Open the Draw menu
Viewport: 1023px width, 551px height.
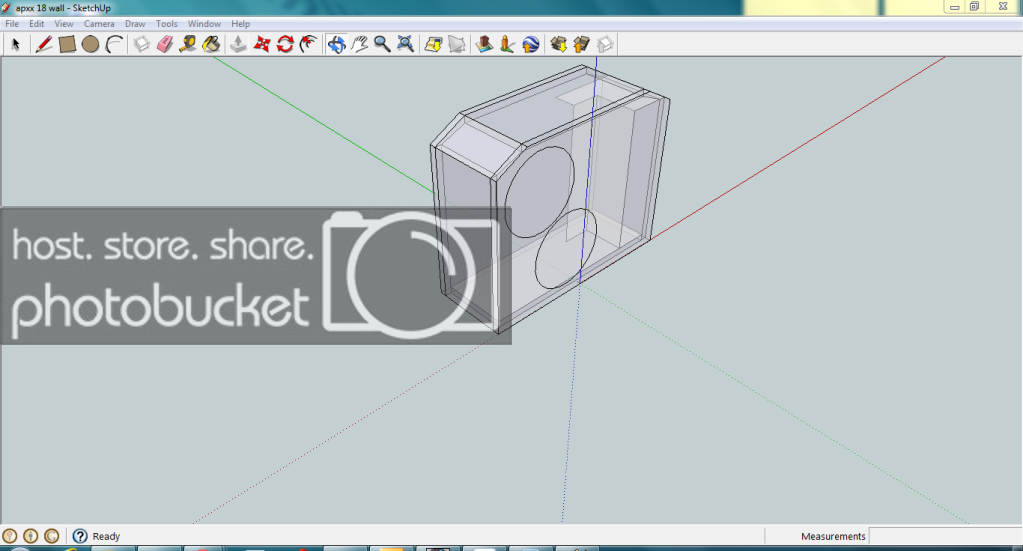135,23
